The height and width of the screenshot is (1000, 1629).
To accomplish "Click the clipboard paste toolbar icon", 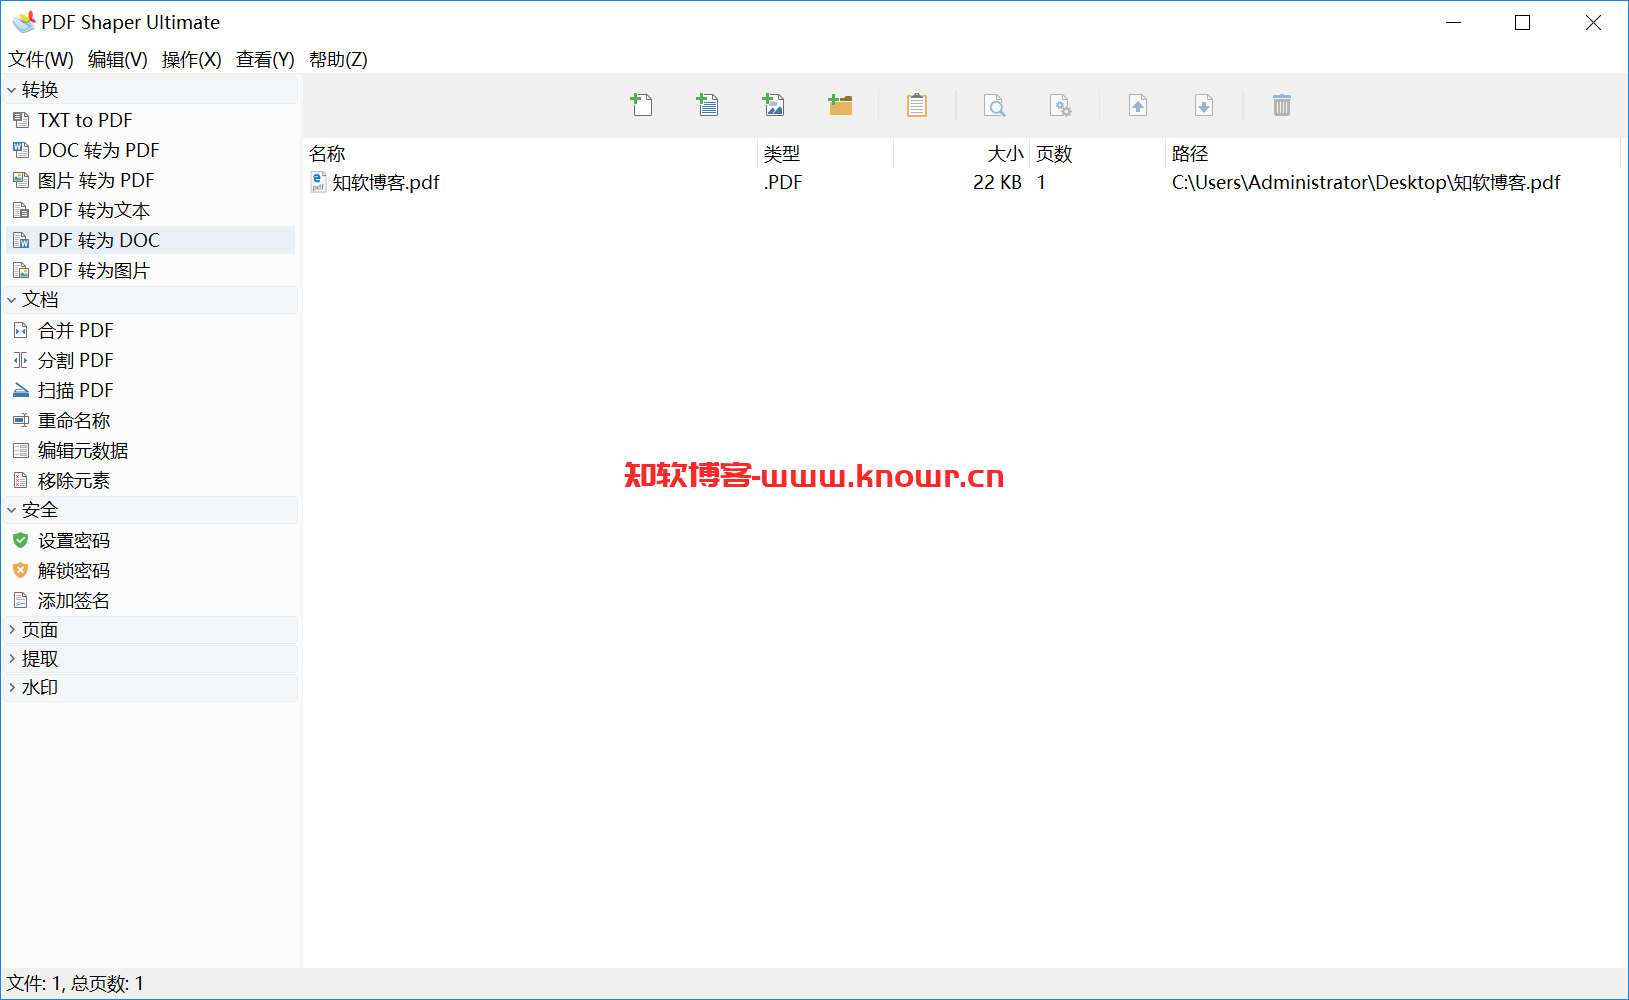I will pyautogui.click(x=917, y=105).
